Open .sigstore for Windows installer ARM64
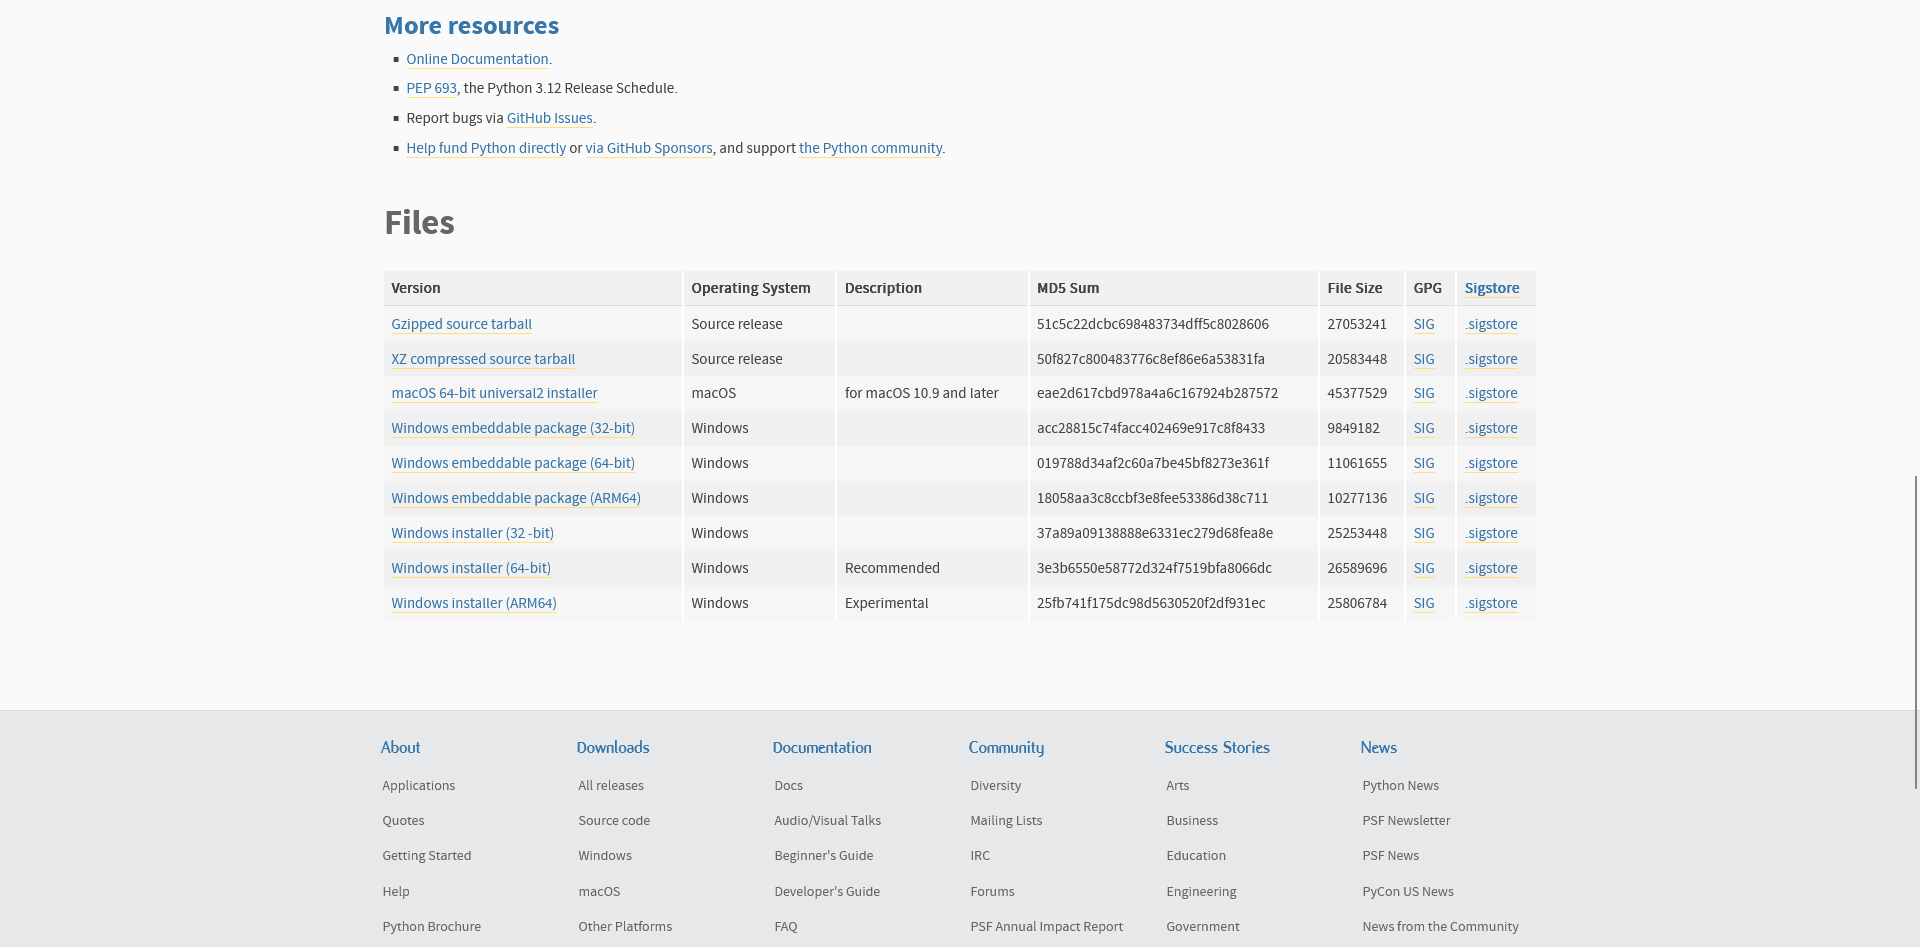The width and height of the screenshot is (1920, 947). coord(1491,603)
